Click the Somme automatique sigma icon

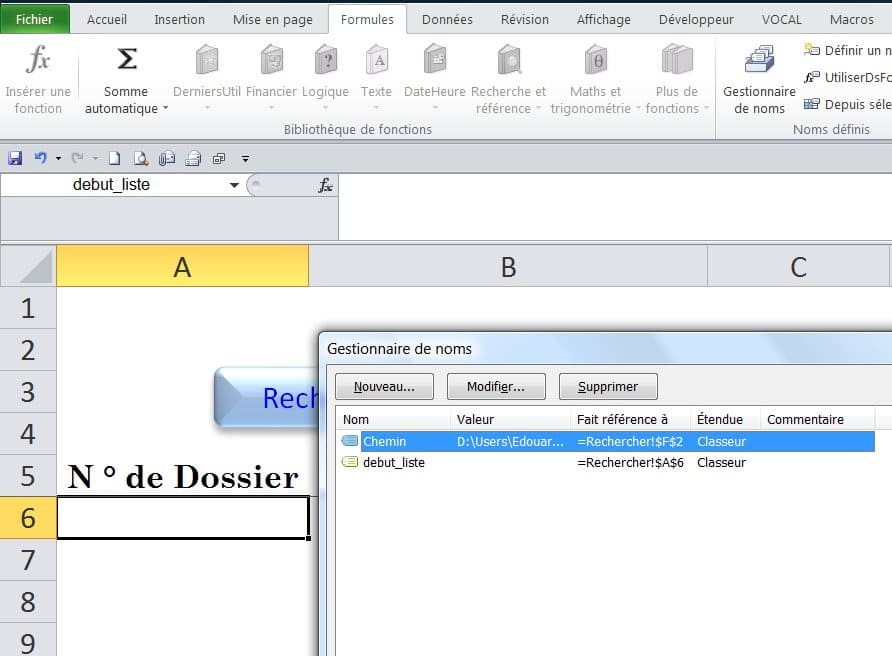coord(127,60)
